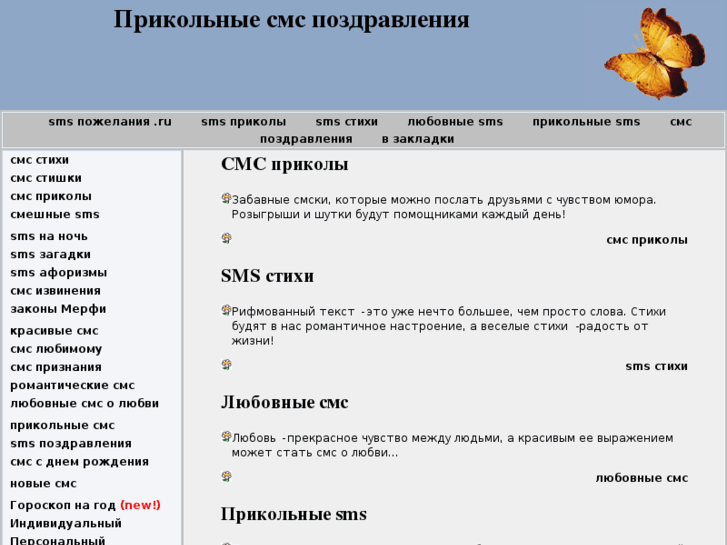Open sidebar link 'смс стихи'
The image size is (727, 545).
pyautogui.click(x=39, y=160)
